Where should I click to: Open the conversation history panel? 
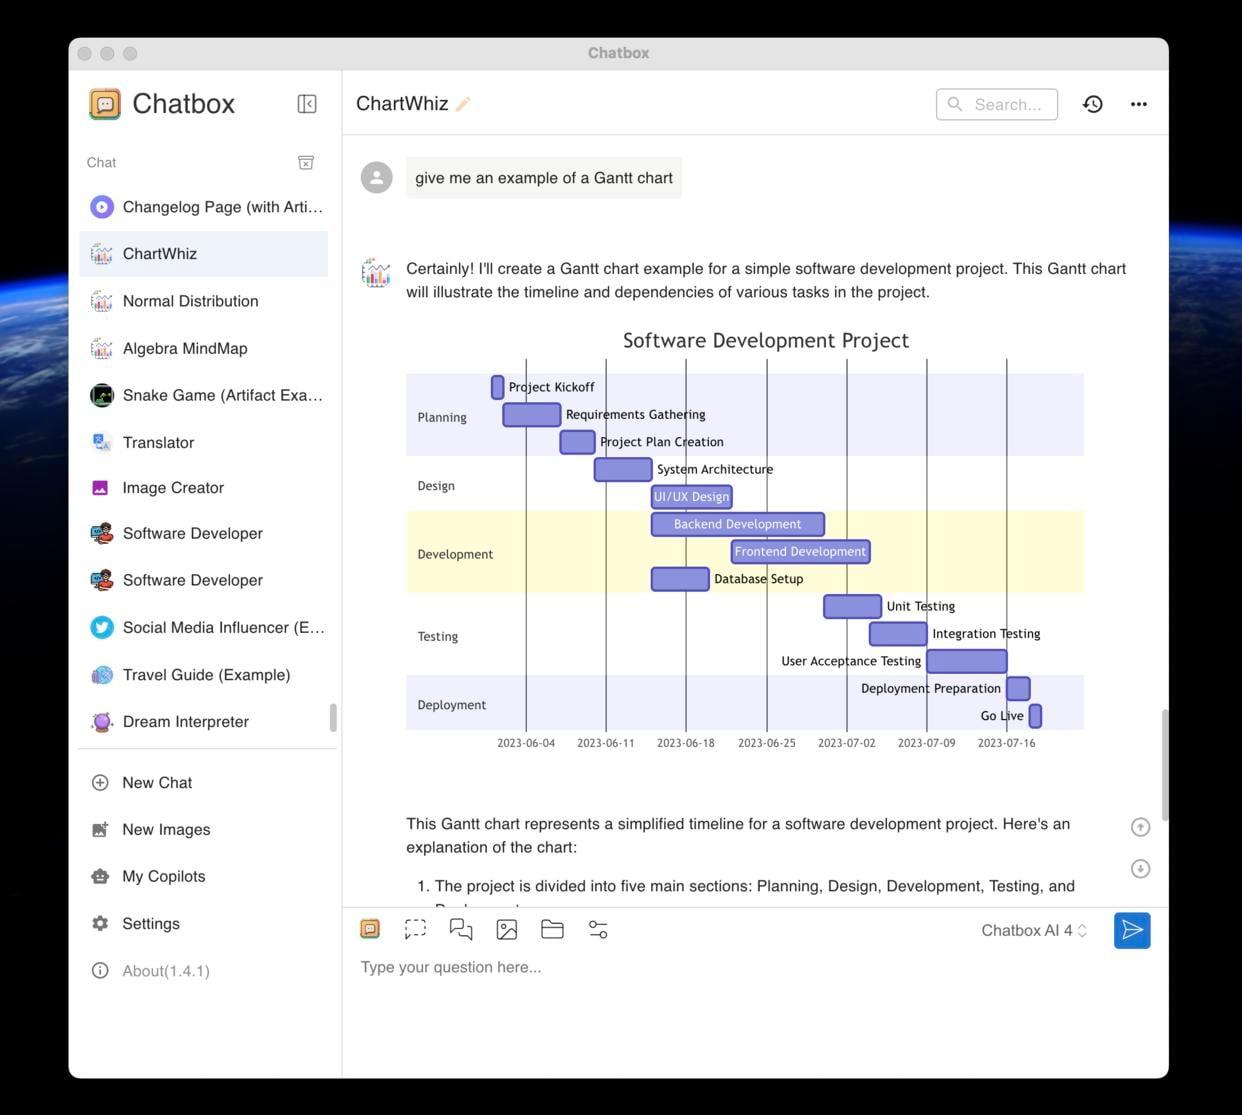[x=1091, y=102]
